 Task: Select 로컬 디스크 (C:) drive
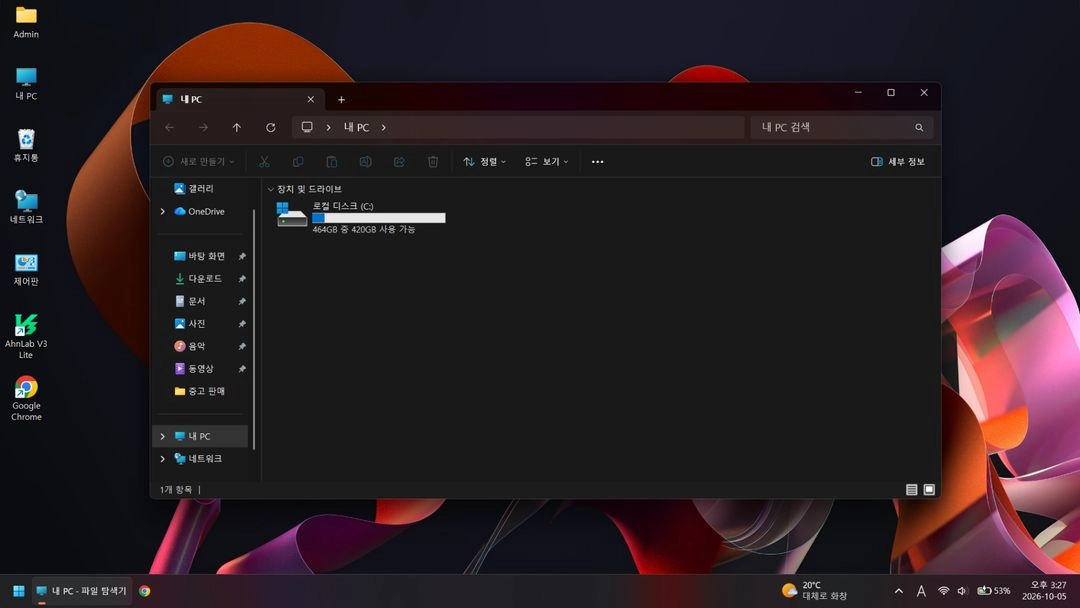pyautogui.click(x=361, y=218)
